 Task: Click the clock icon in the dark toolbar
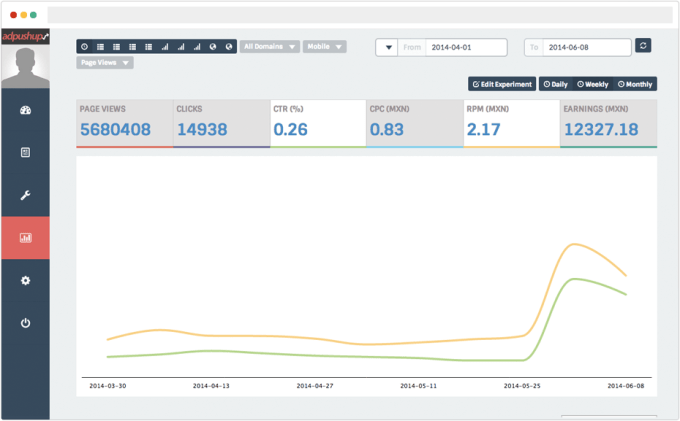pyautogui.click(x=84, y=47)
